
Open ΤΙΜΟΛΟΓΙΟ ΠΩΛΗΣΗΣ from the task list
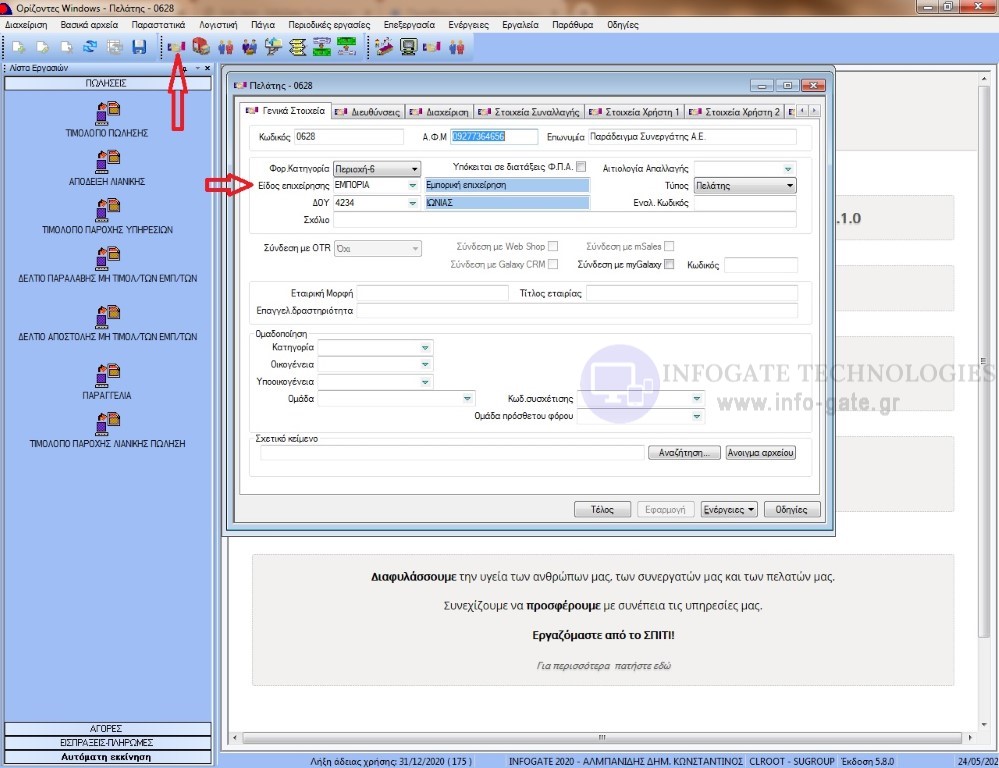(107, 119)
